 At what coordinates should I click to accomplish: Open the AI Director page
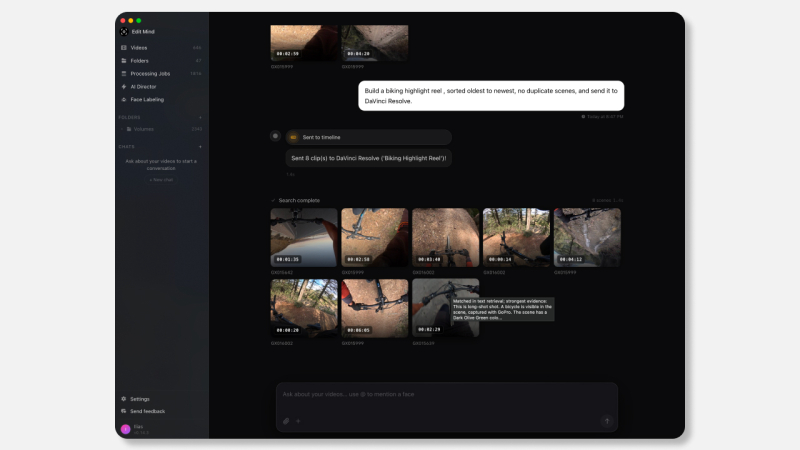(161, 87)
